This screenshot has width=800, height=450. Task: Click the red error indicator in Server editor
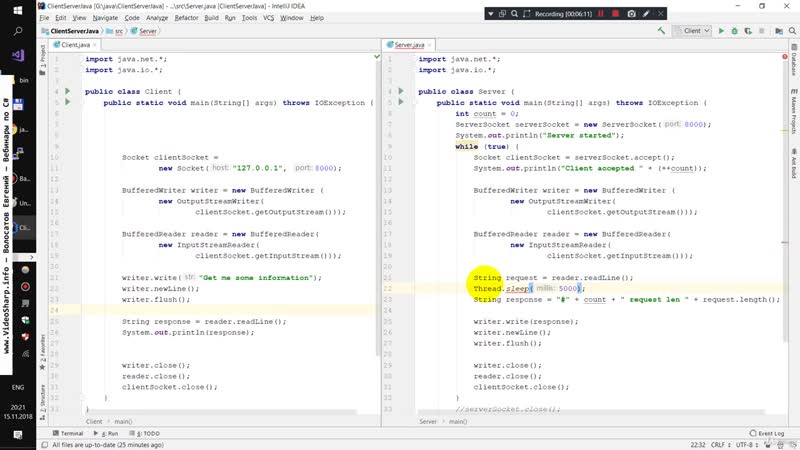coord(785,57)
